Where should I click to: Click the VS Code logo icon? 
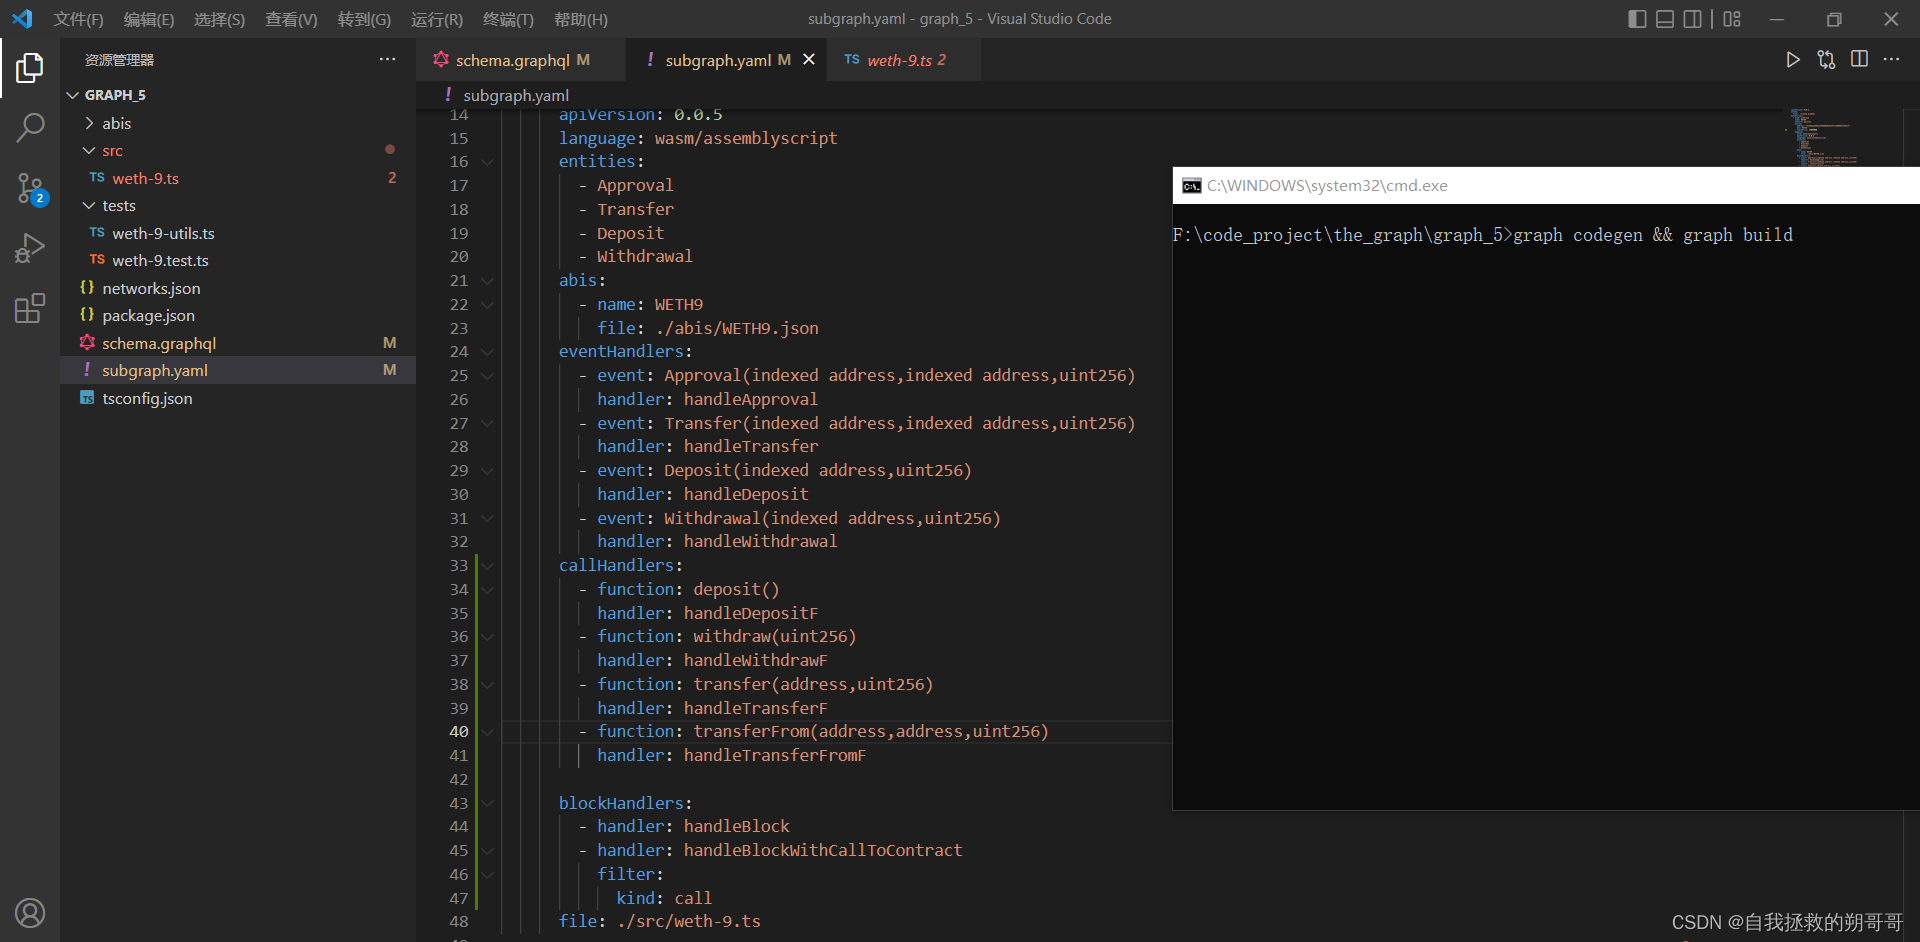coord(22,18)
